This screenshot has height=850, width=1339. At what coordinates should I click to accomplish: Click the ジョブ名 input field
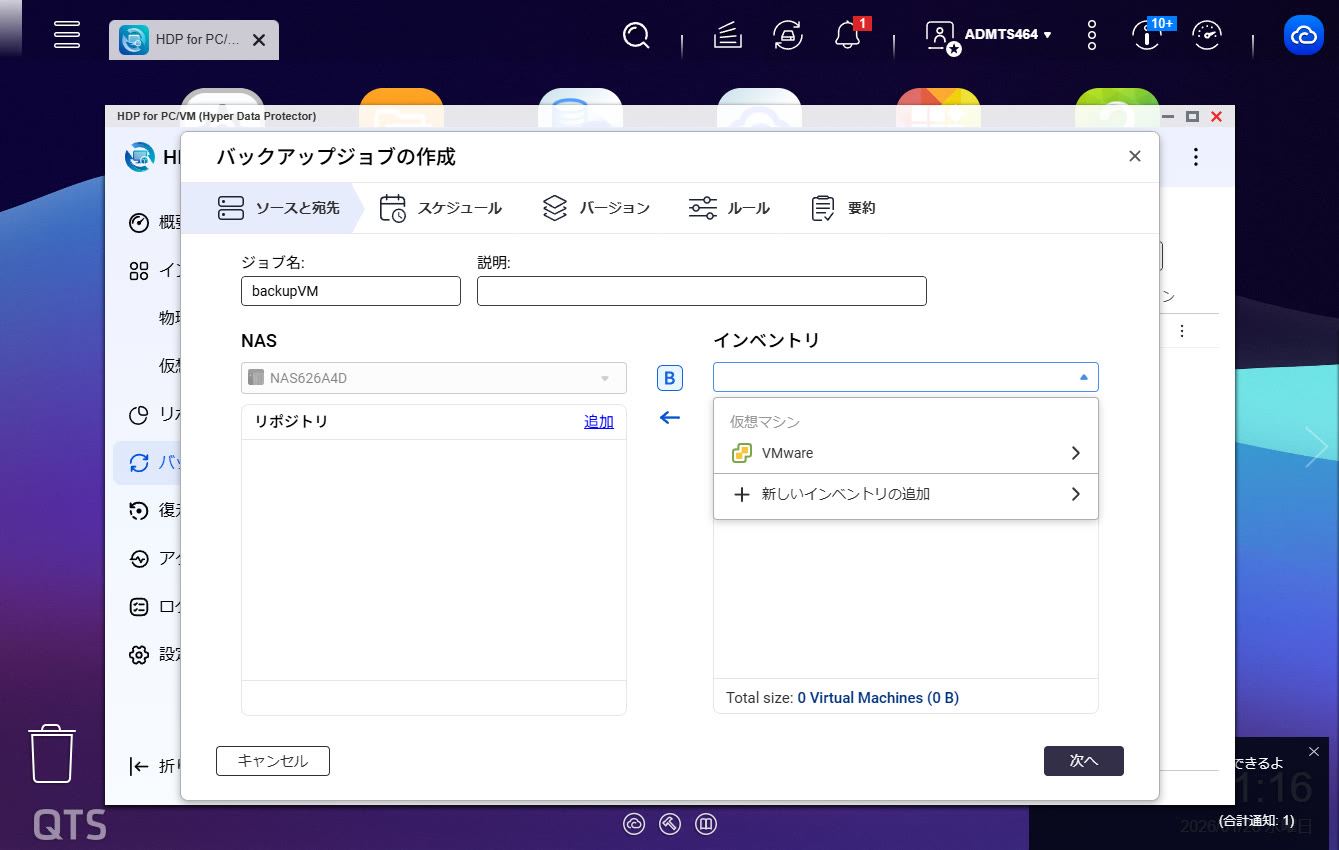[350, 291]
